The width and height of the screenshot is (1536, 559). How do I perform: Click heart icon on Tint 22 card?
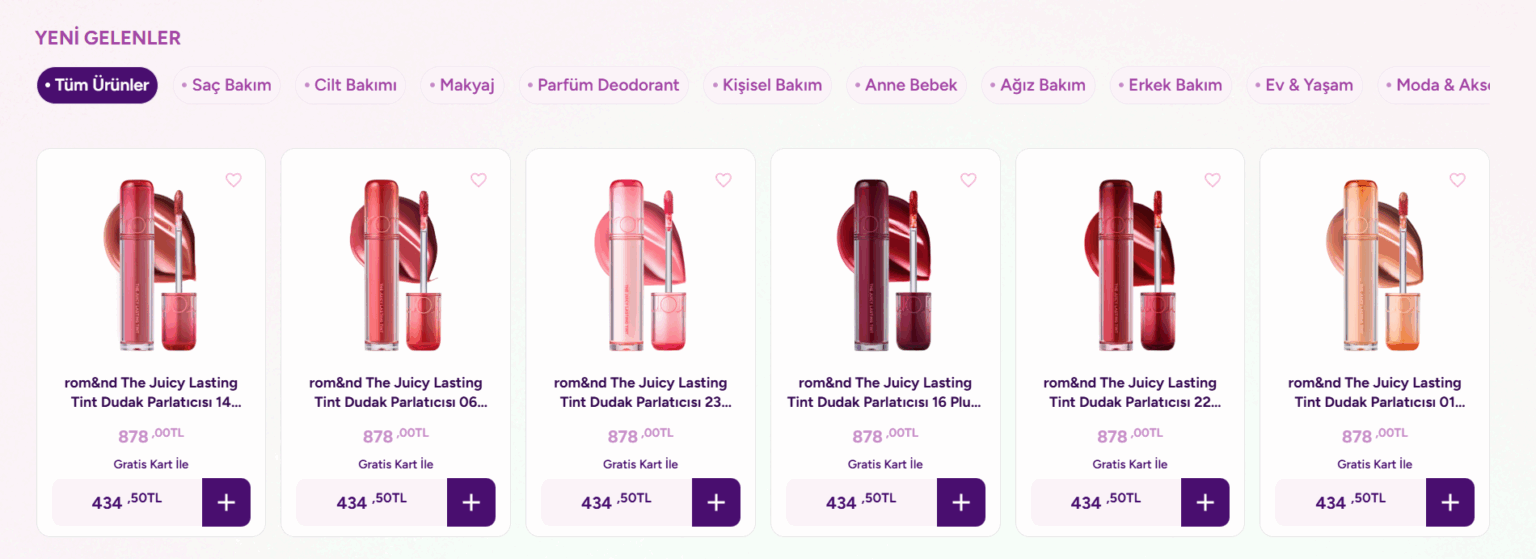(1212, 180)
